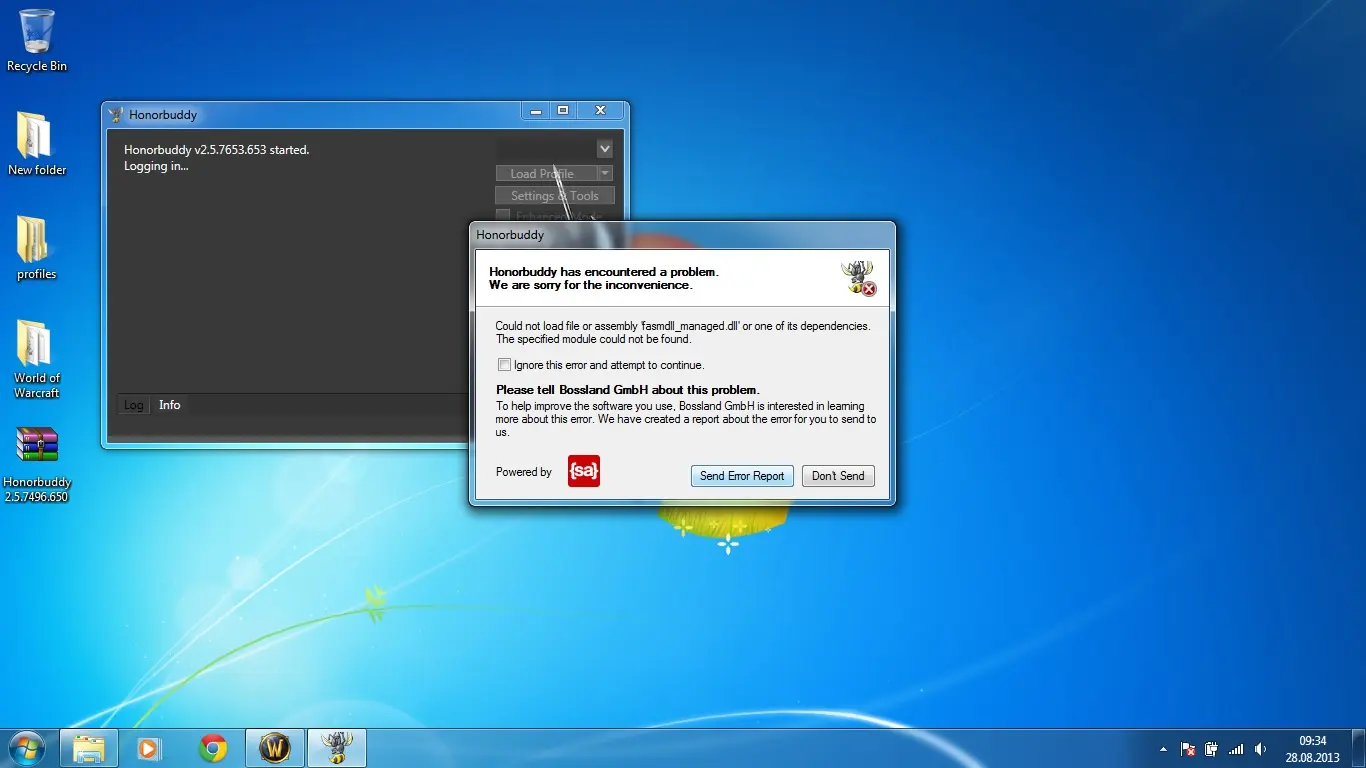
Task: Open the bot selection dropdown in Honorbuddy
Action: click(x=605, y=149)
